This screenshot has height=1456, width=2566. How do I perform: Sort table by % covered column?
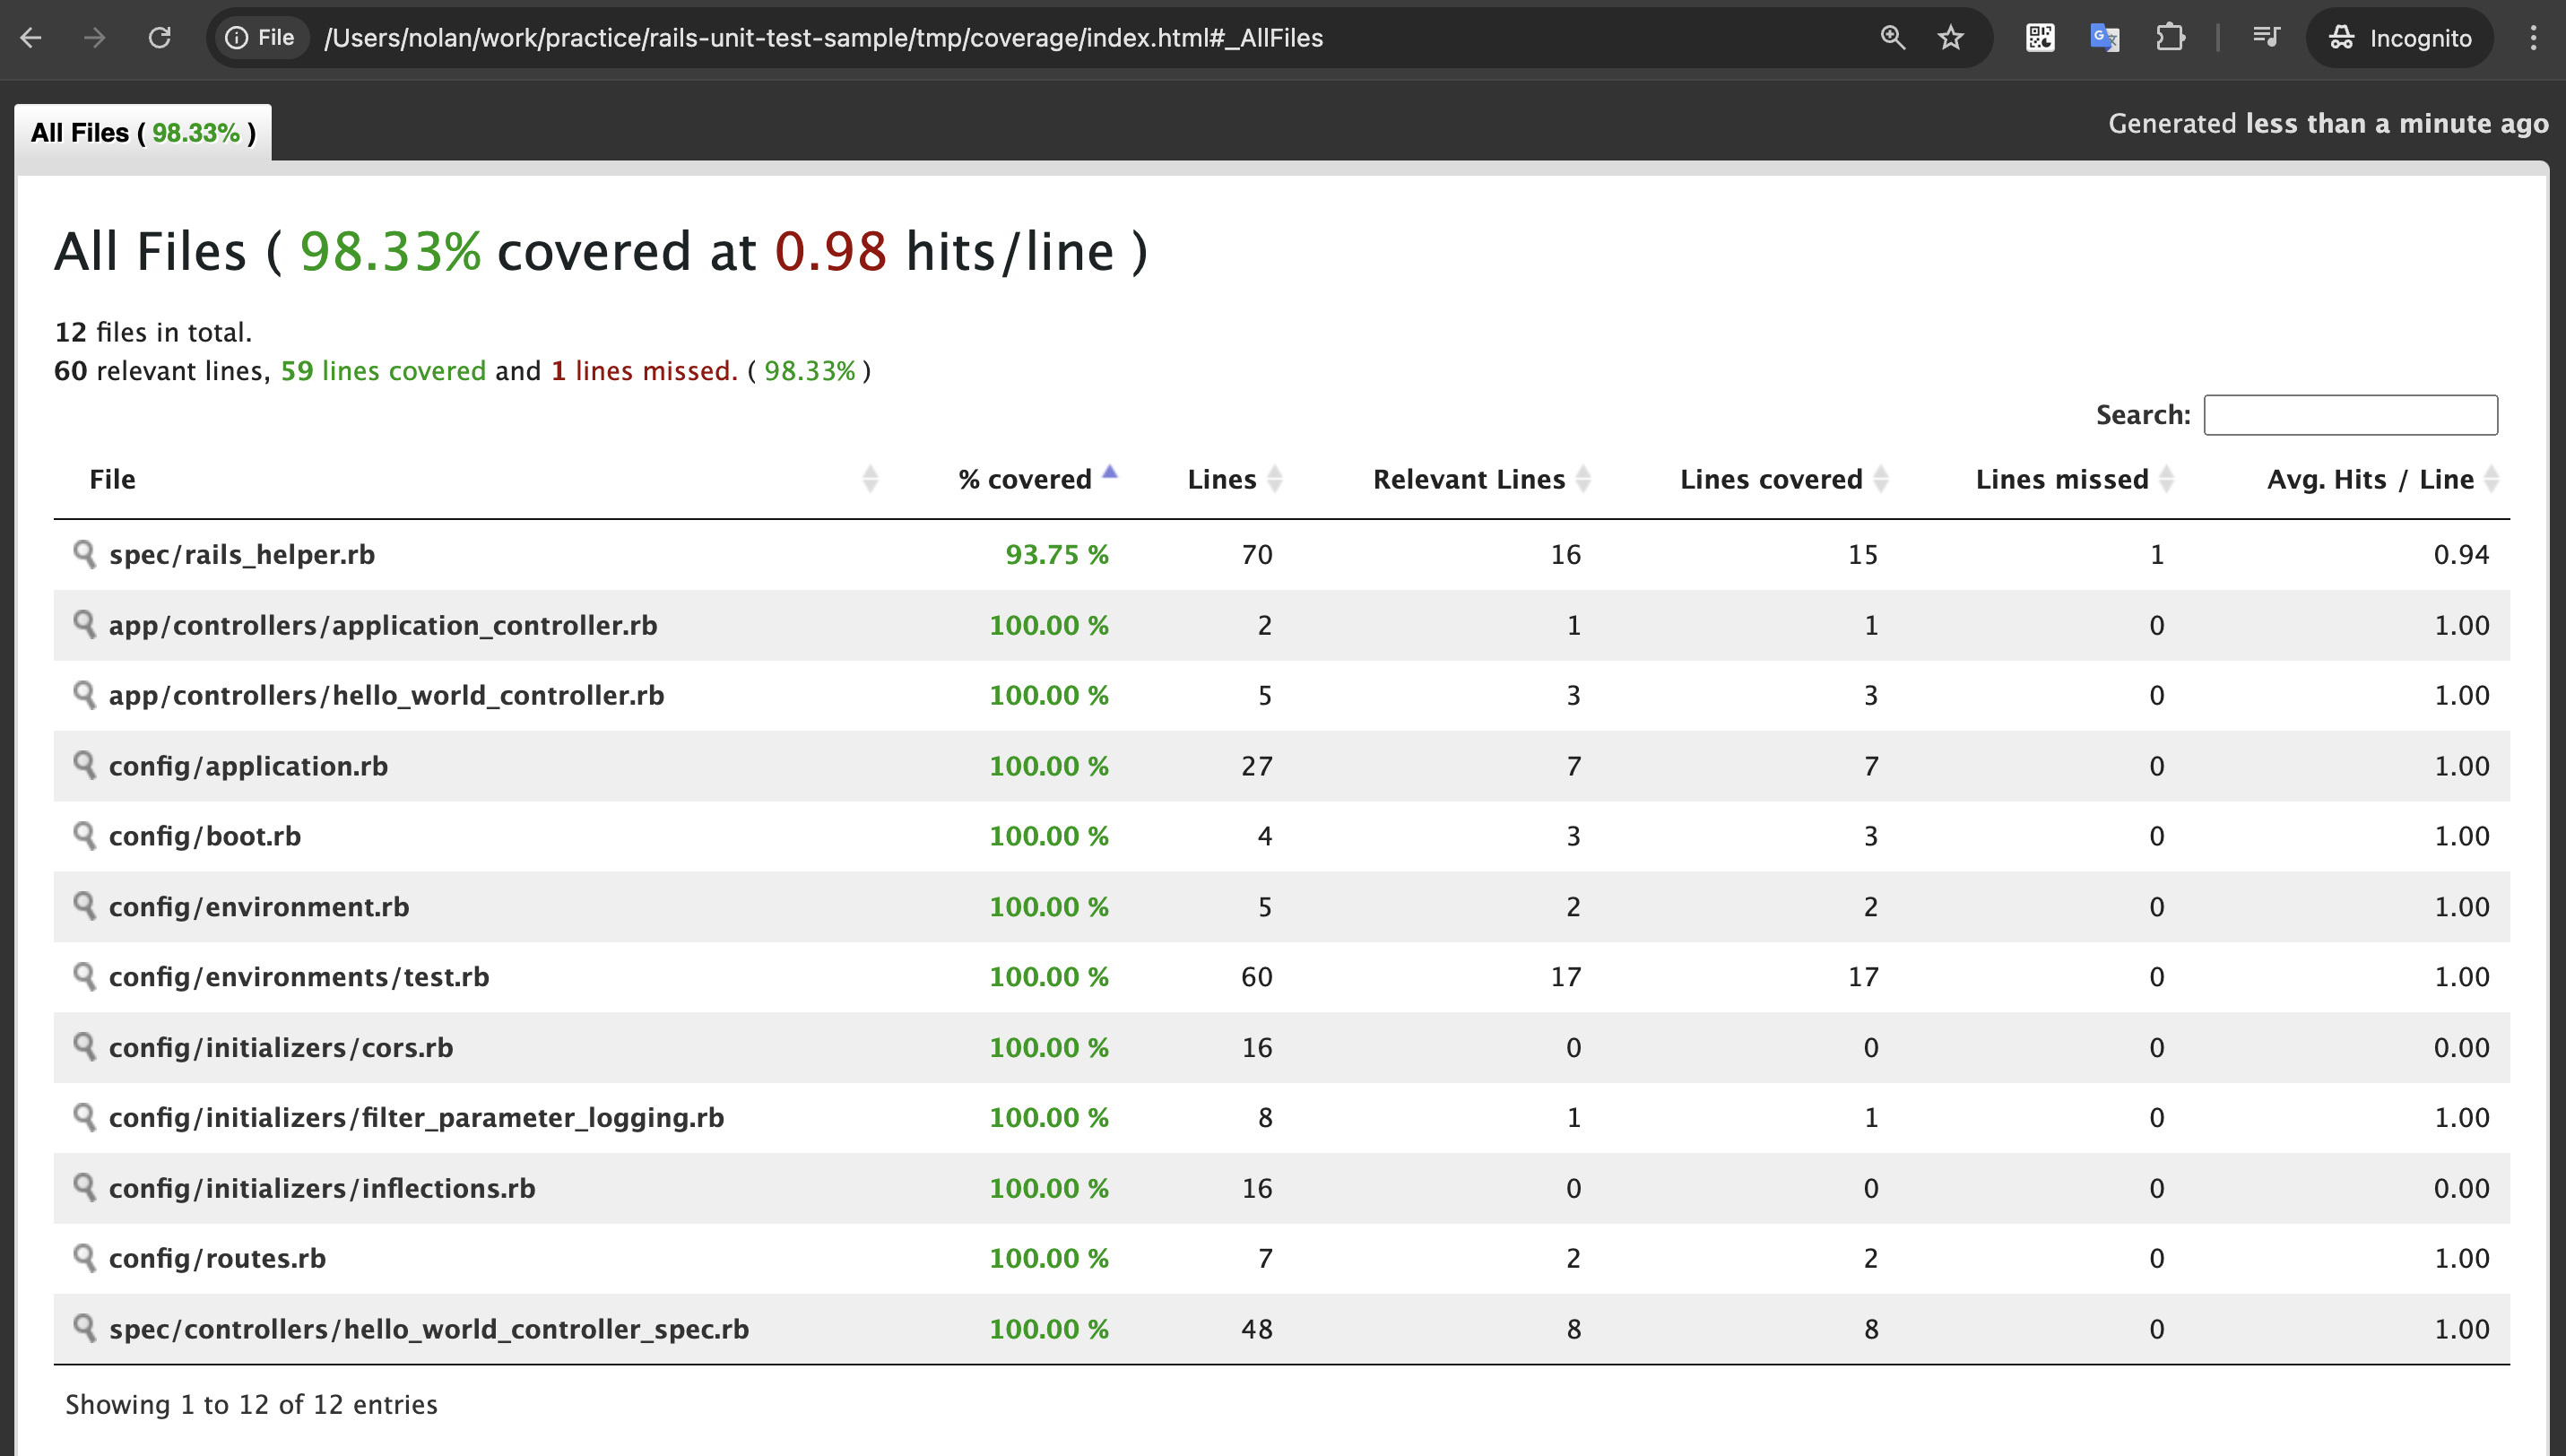[x=1025, y=479]
